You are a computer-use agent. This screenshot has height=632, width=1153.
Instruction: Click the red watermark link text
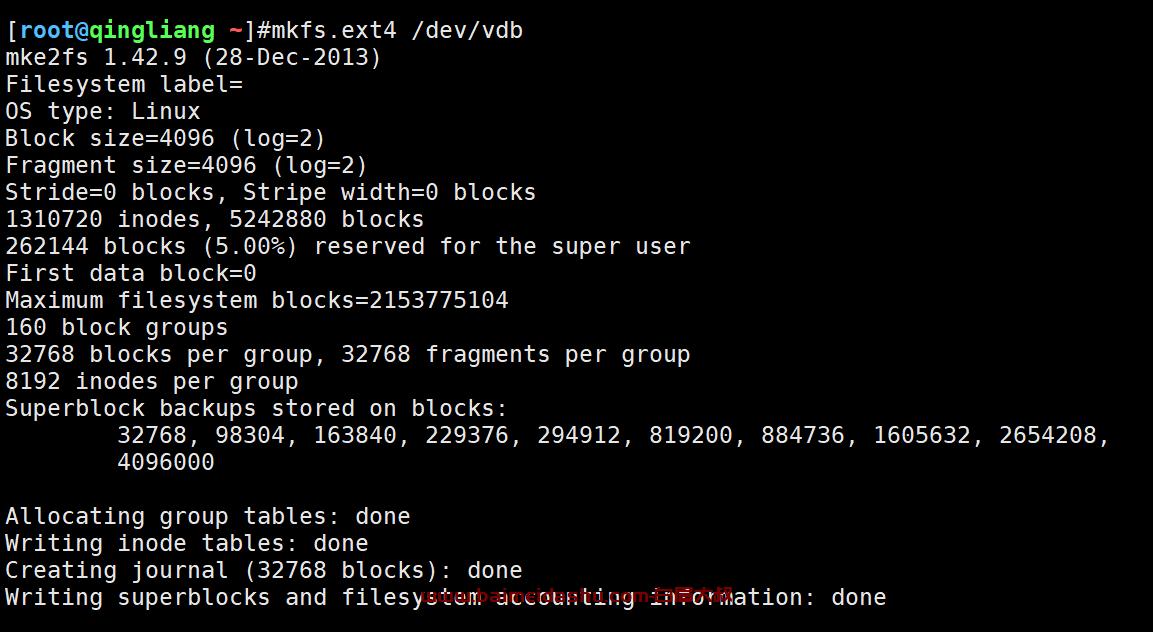click(x=577, y=595)
